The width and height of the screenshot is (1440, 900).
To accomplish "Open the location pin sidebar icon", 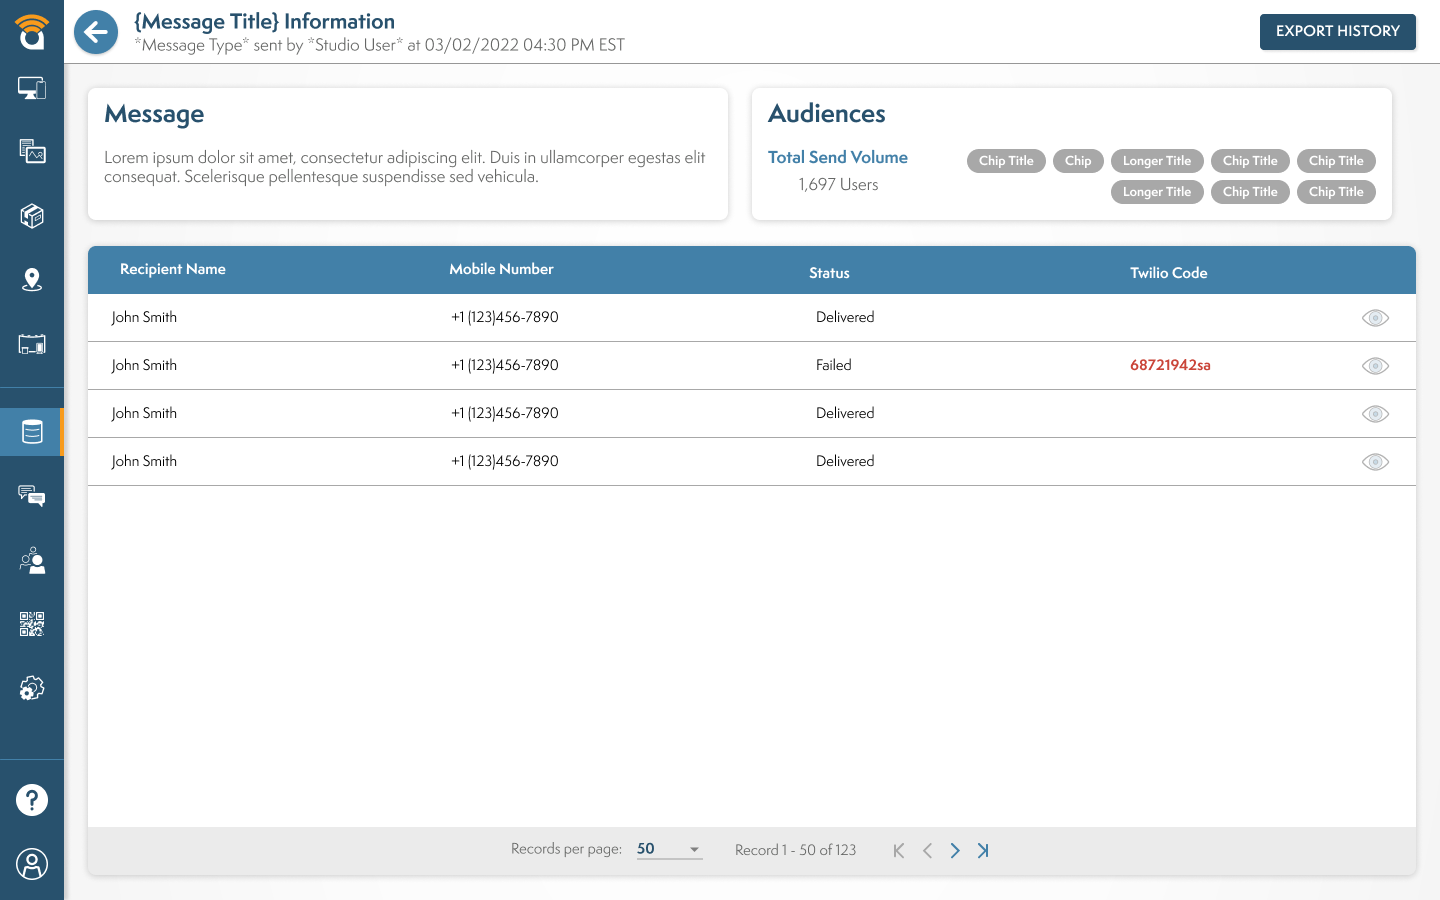I will pyautogui.click(x=32, y=280).
